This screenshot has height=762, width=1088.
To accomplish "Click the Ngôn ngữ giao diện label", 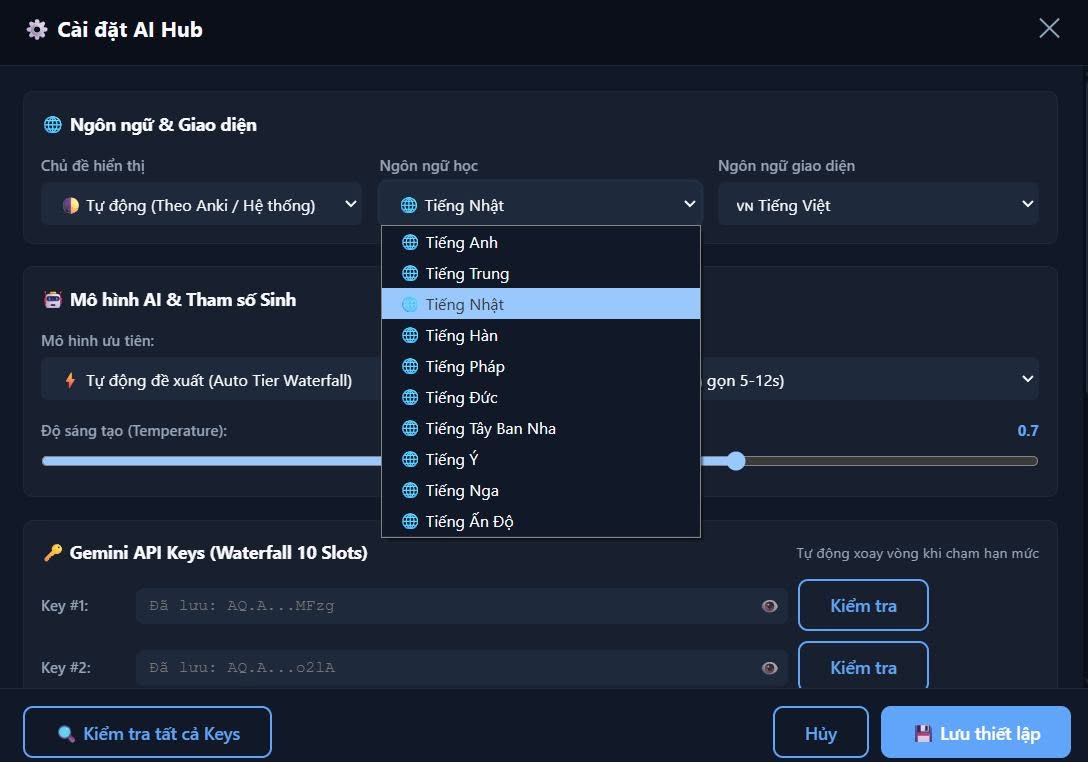I will click(786, 166).
